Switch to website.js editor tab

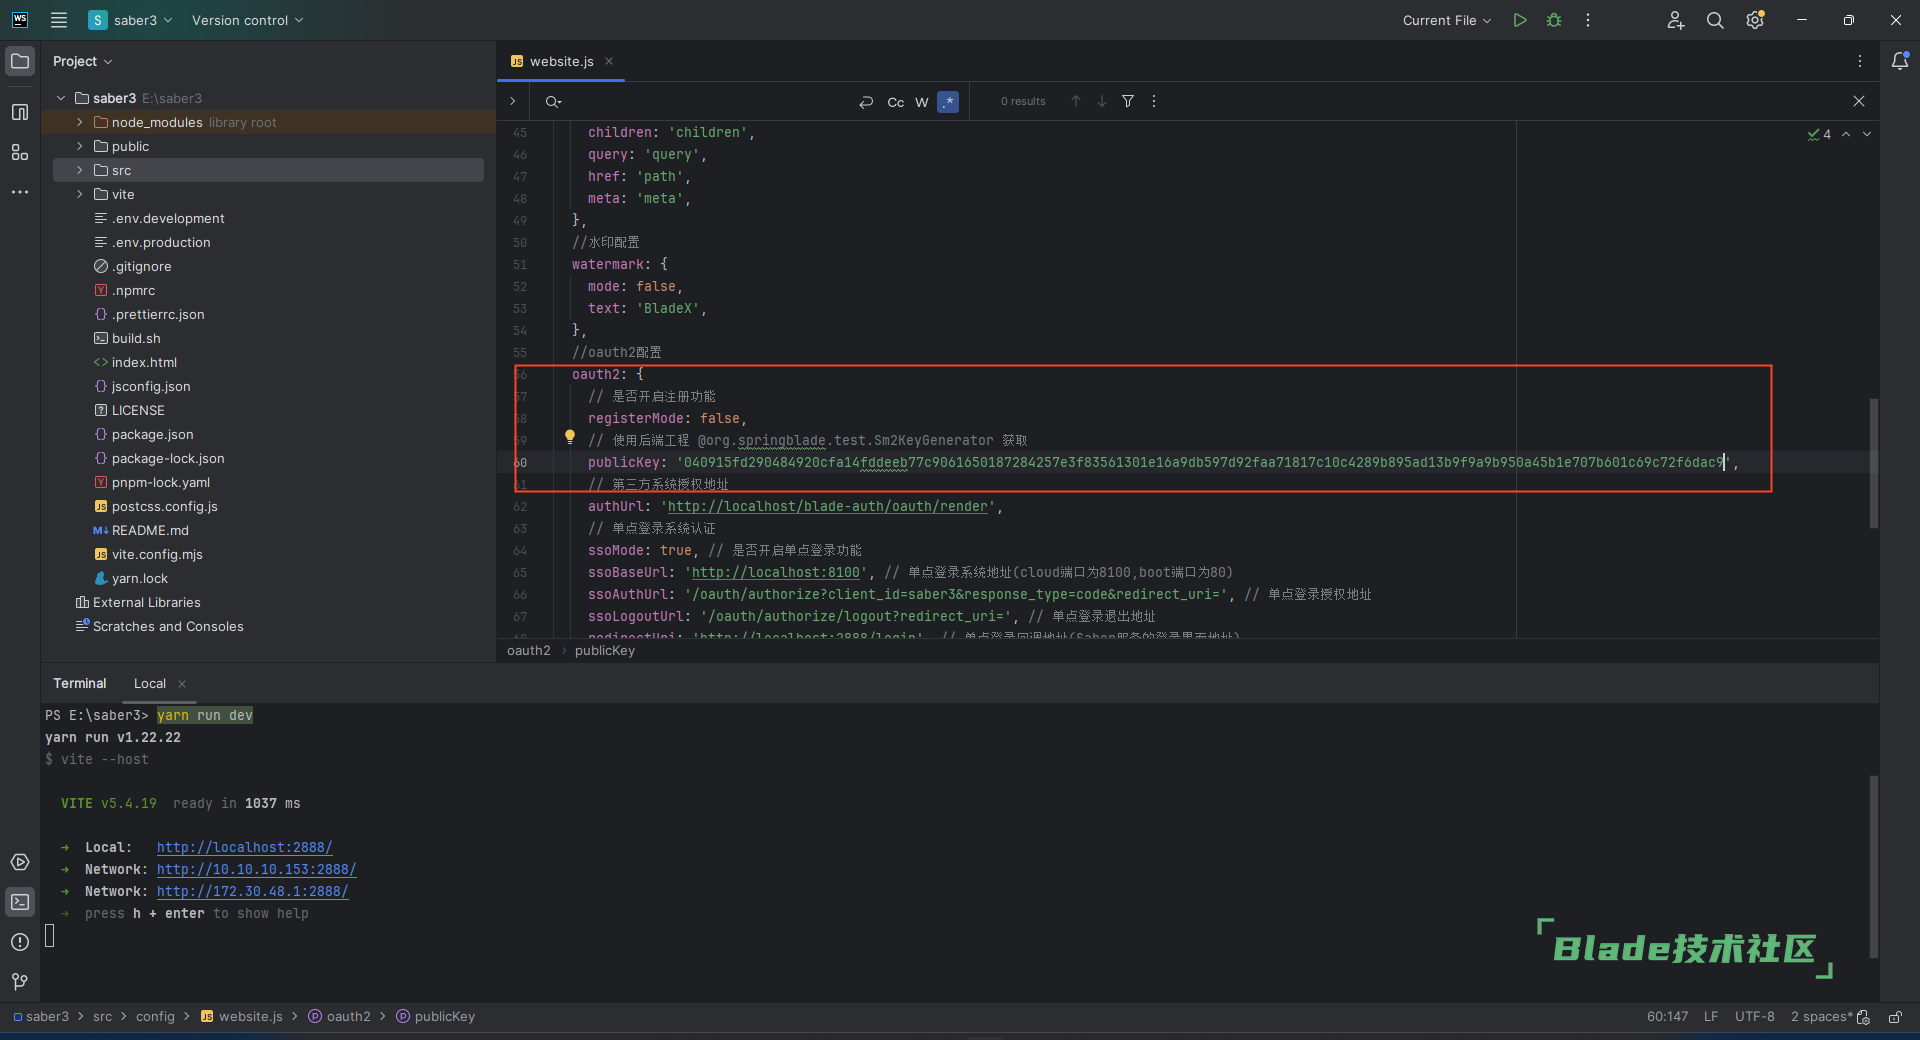561,61
